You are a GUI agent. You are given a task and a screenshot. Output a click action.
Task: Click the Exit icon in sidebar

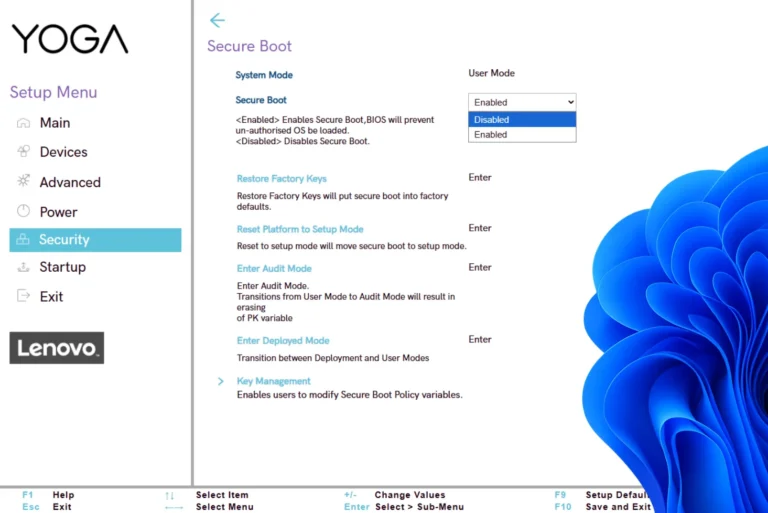click(x=24, y=296)
